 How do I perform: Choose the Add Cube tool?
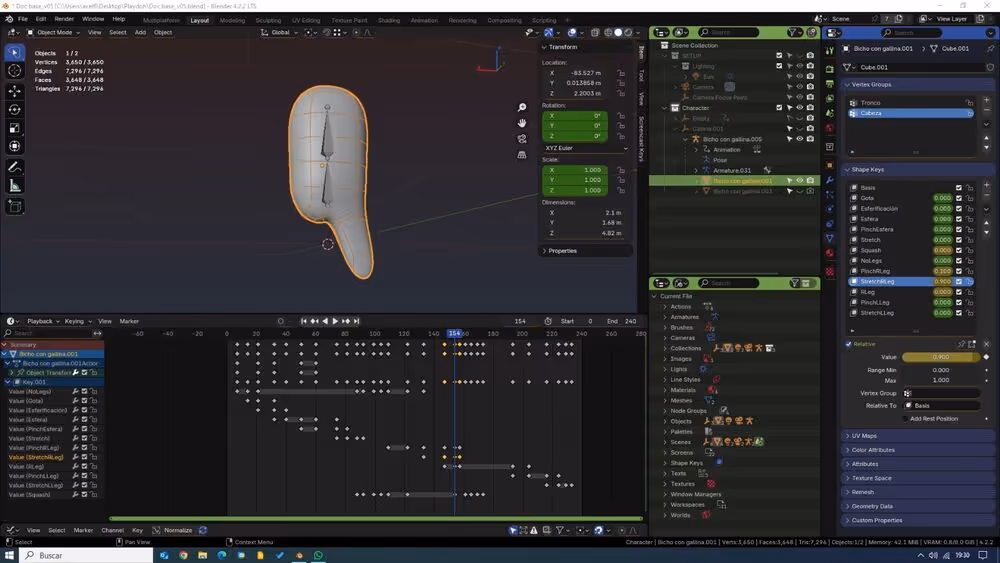point(15,206)
